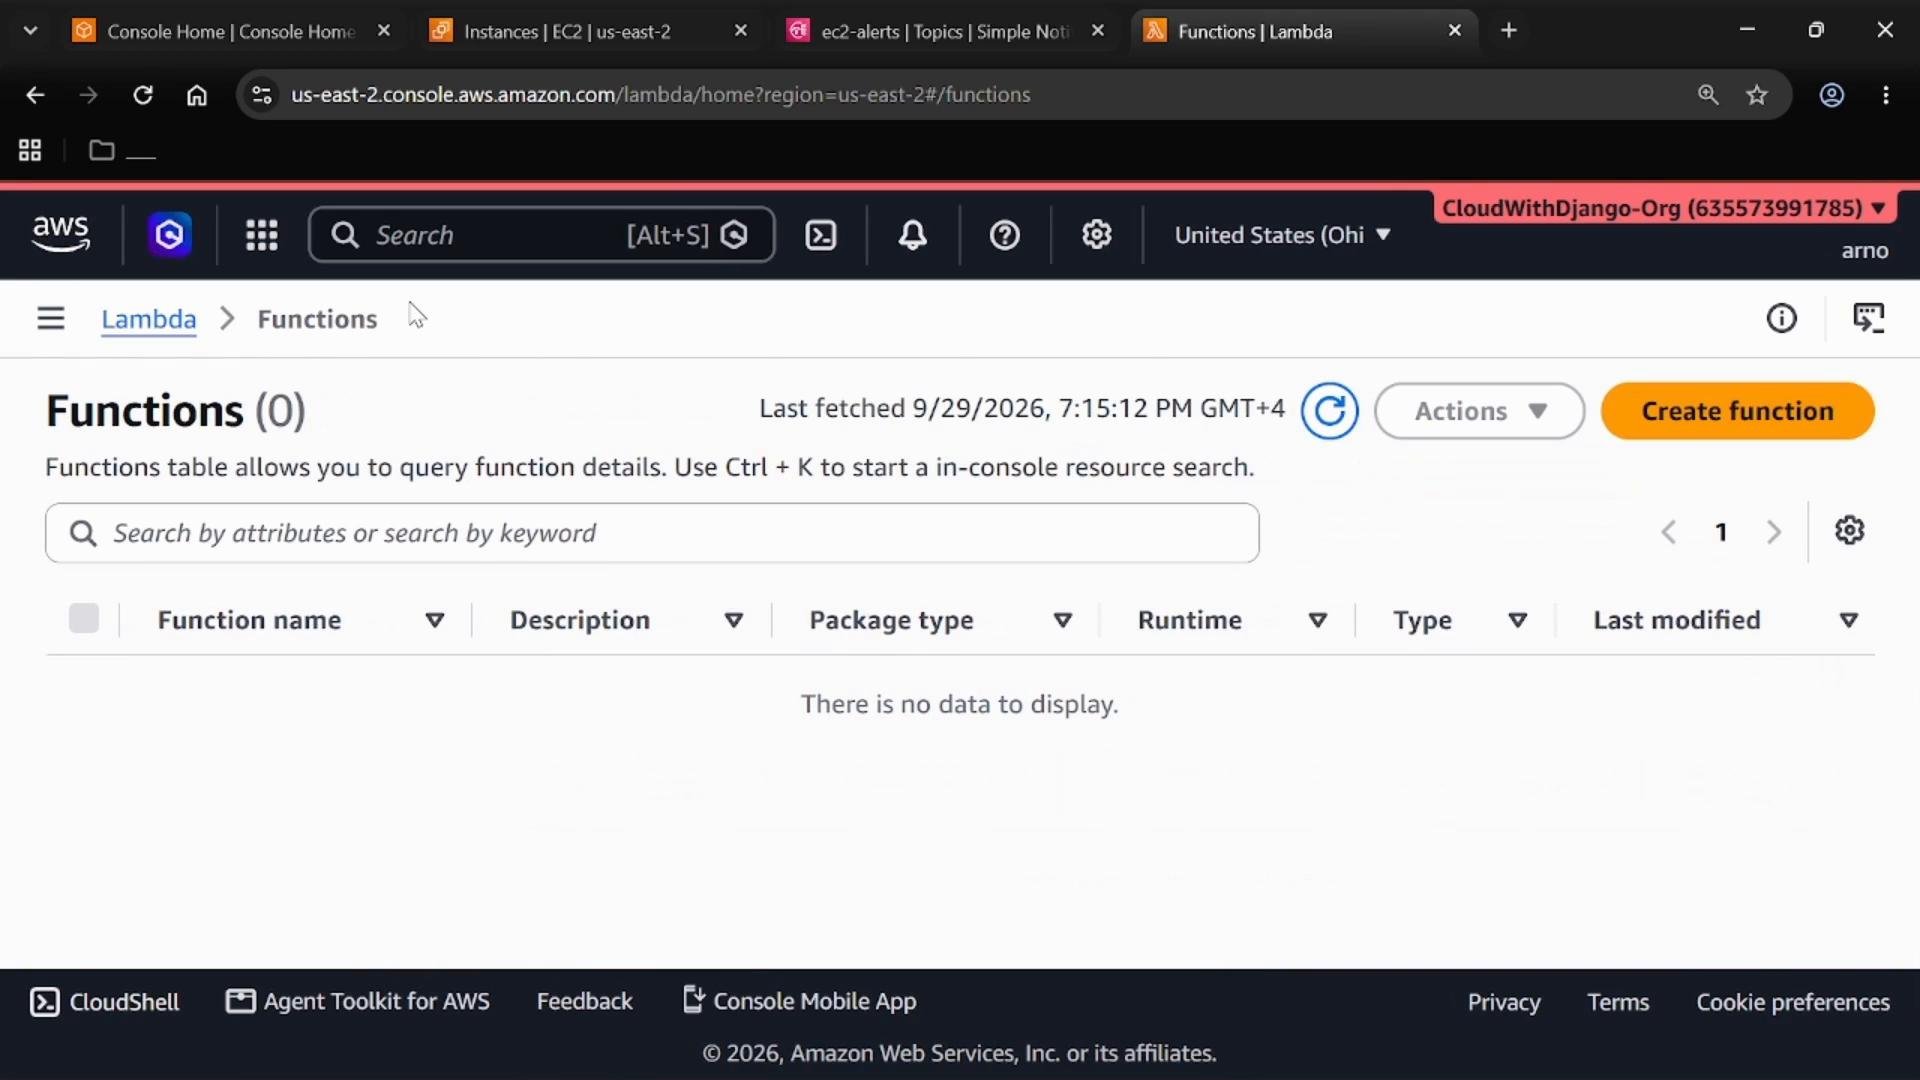This screenshot has height=1080, width=1920.
Task: Follow the Lambda breadcrumb link
Action: point(148,319)
